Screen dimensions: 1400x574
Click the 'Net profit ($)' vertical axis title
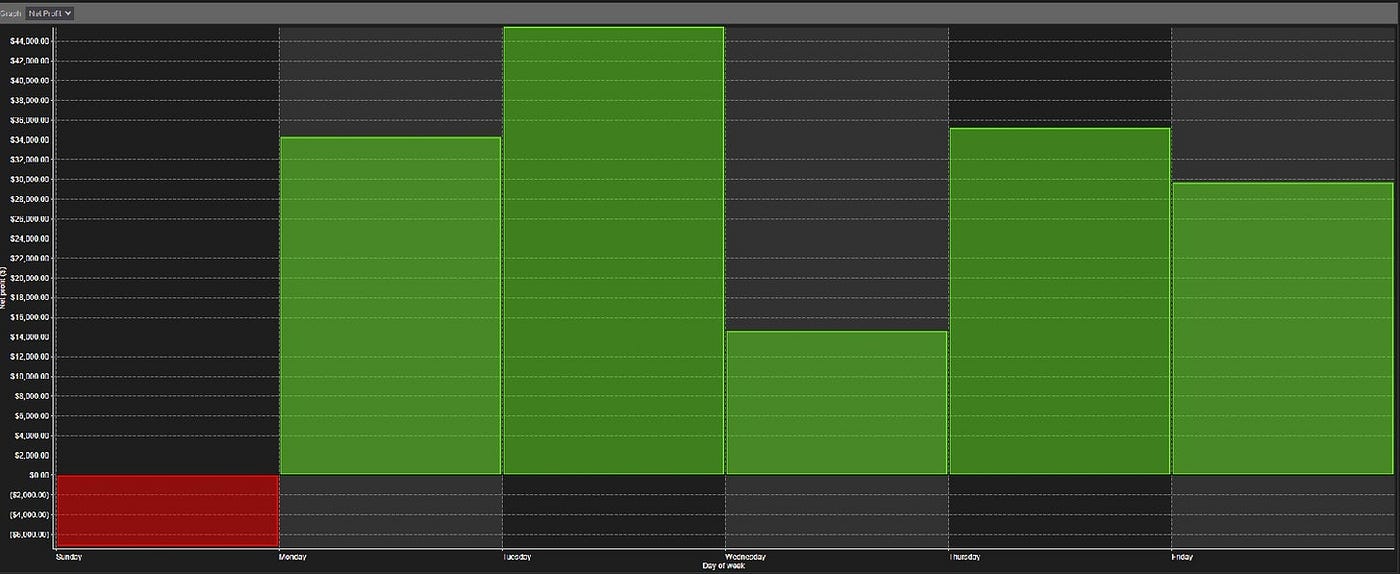(x=4, y=288)
